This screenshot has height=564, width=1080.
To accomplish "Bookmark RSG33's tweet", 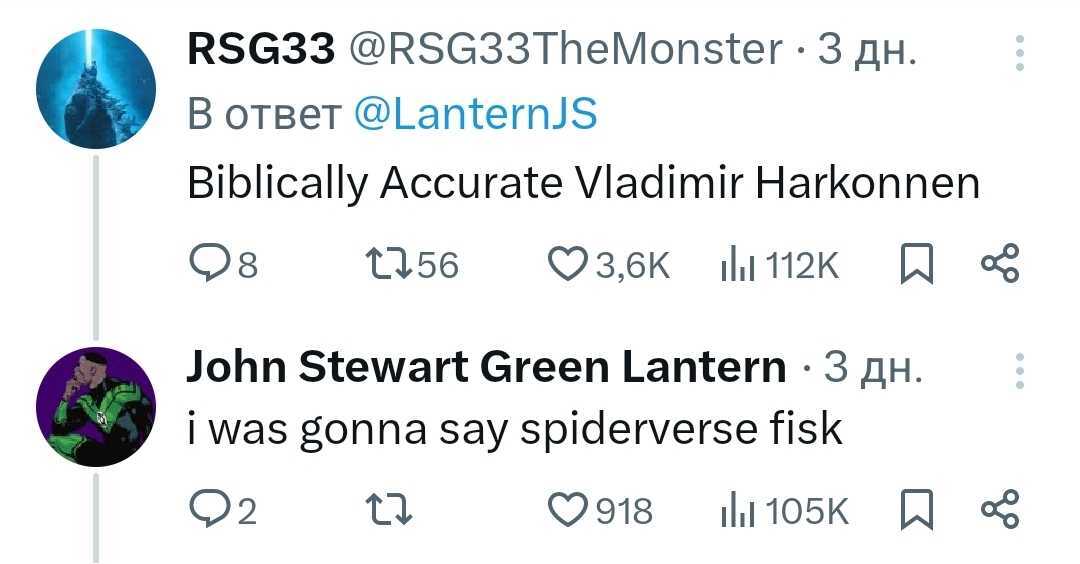I will (x=916, y=265).
